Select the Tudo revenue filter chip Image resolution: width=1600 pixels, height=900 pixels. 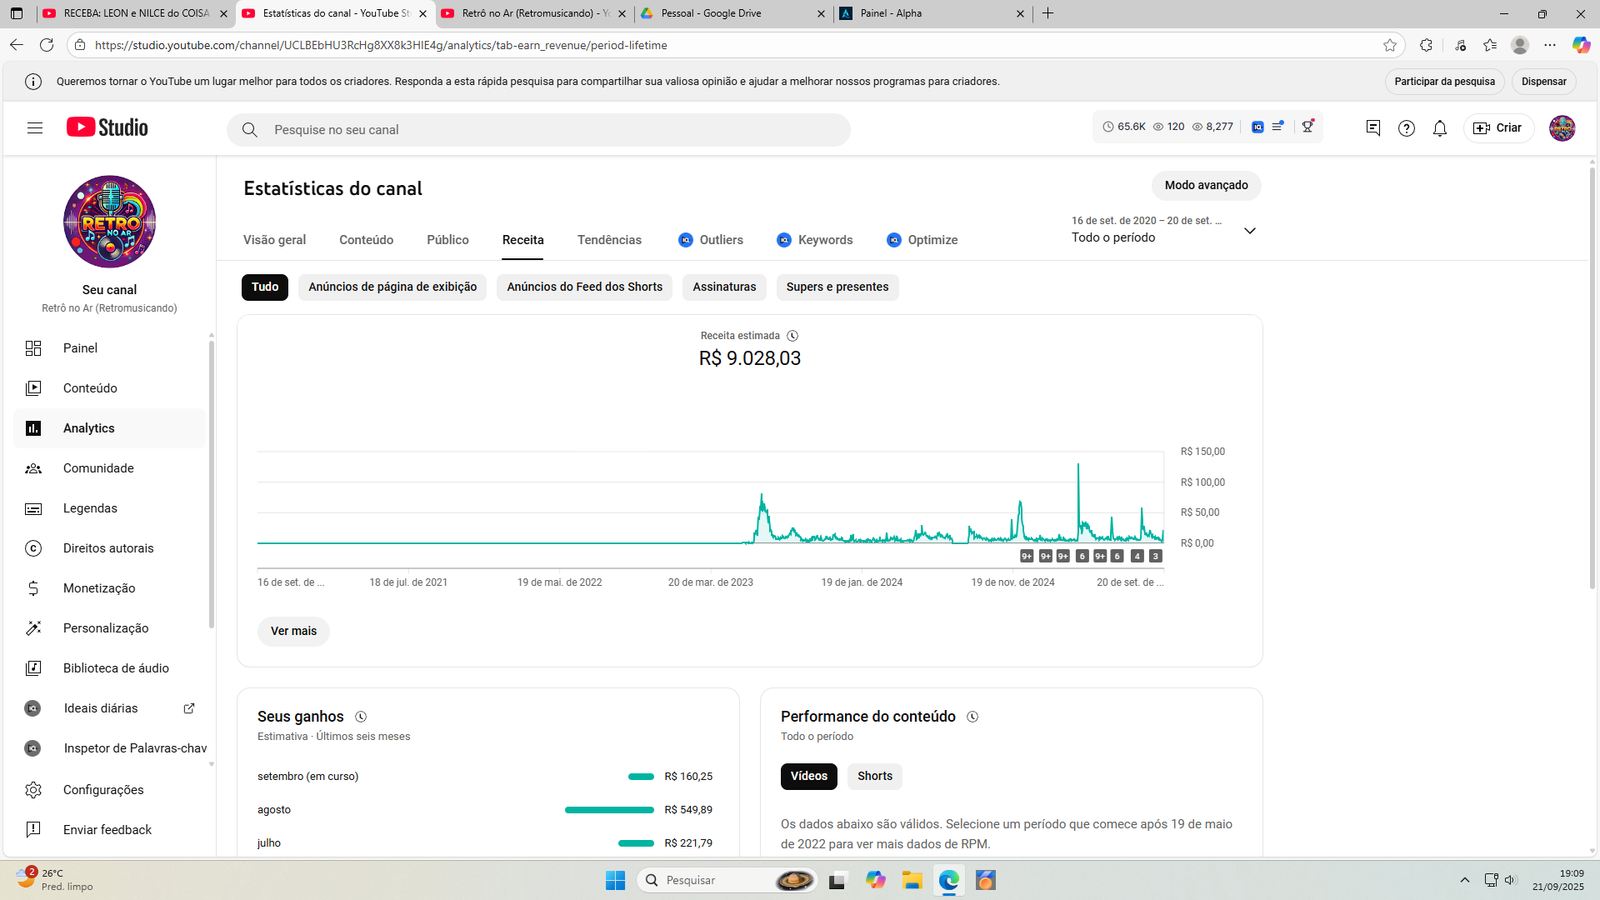[265, 287]
